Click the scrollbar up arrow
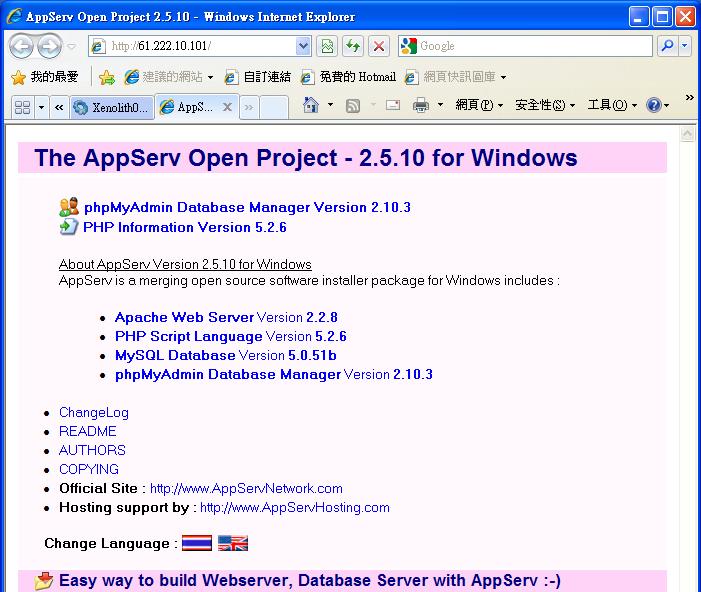 (x=687, y=134)
